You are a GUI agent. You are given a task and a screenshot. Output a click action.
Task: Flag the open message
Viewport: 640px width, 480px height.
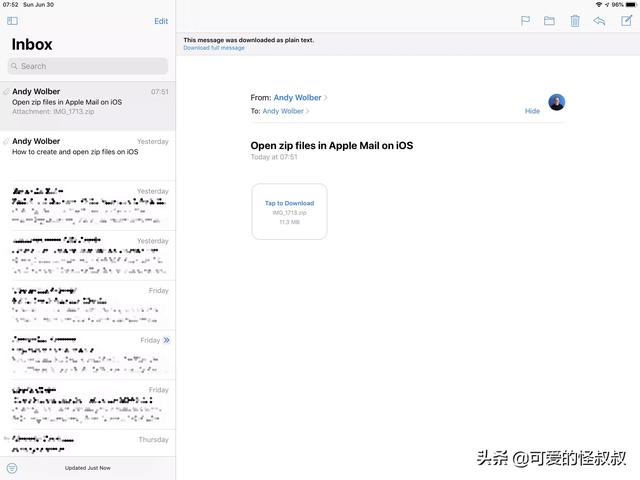point(525,21)
